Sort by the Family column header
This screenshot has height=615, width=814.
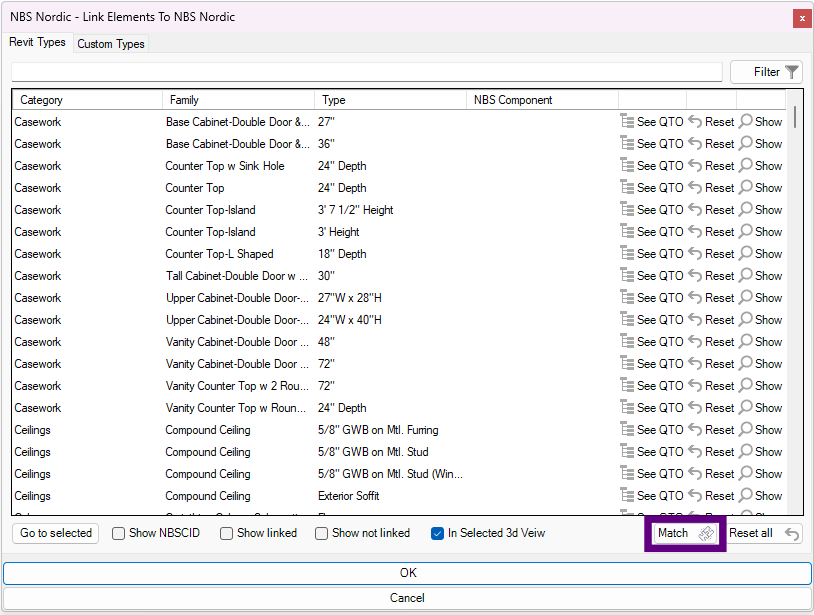click(238, 100)
